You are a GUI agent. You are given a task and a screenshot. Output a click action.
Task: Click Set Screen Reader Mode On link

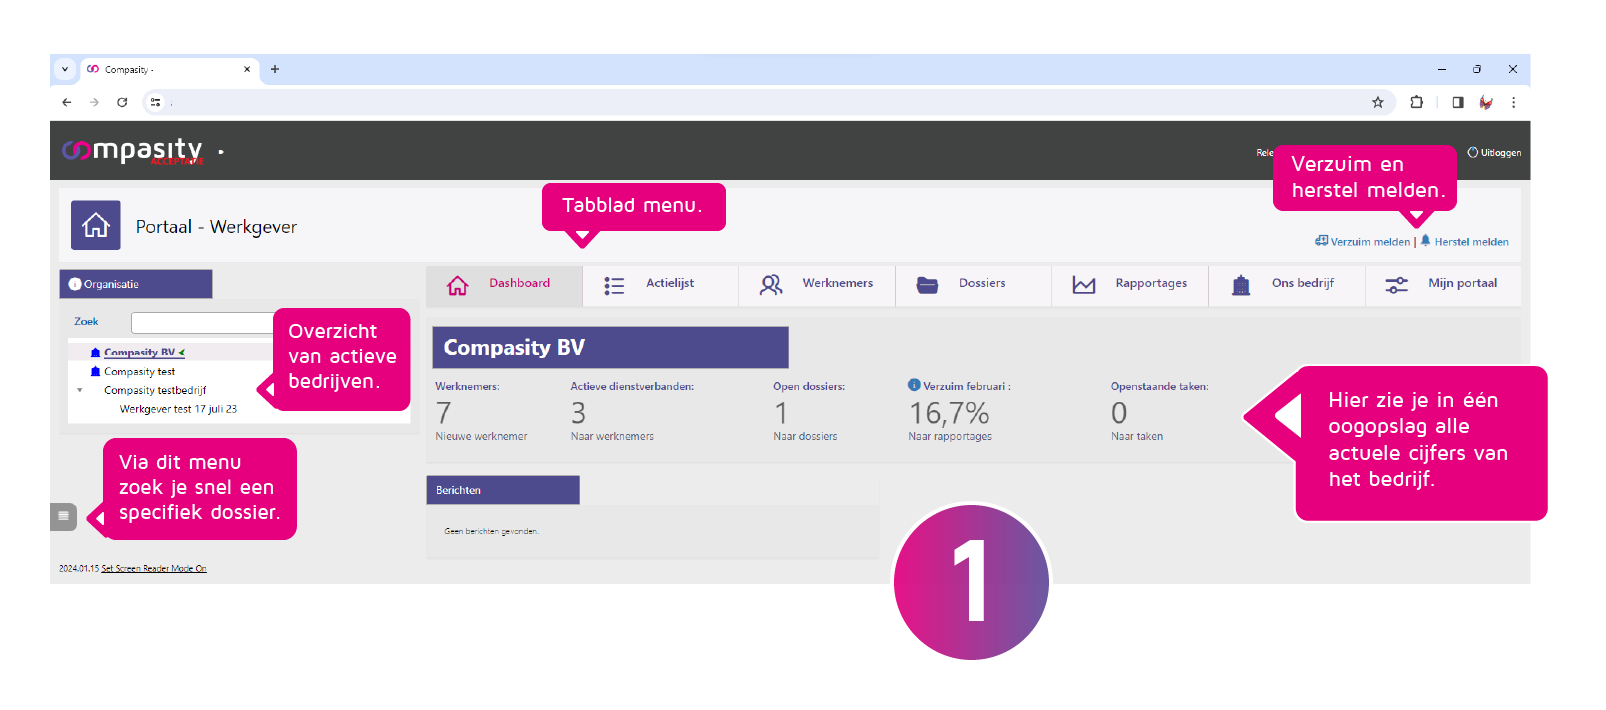(154, 568)
